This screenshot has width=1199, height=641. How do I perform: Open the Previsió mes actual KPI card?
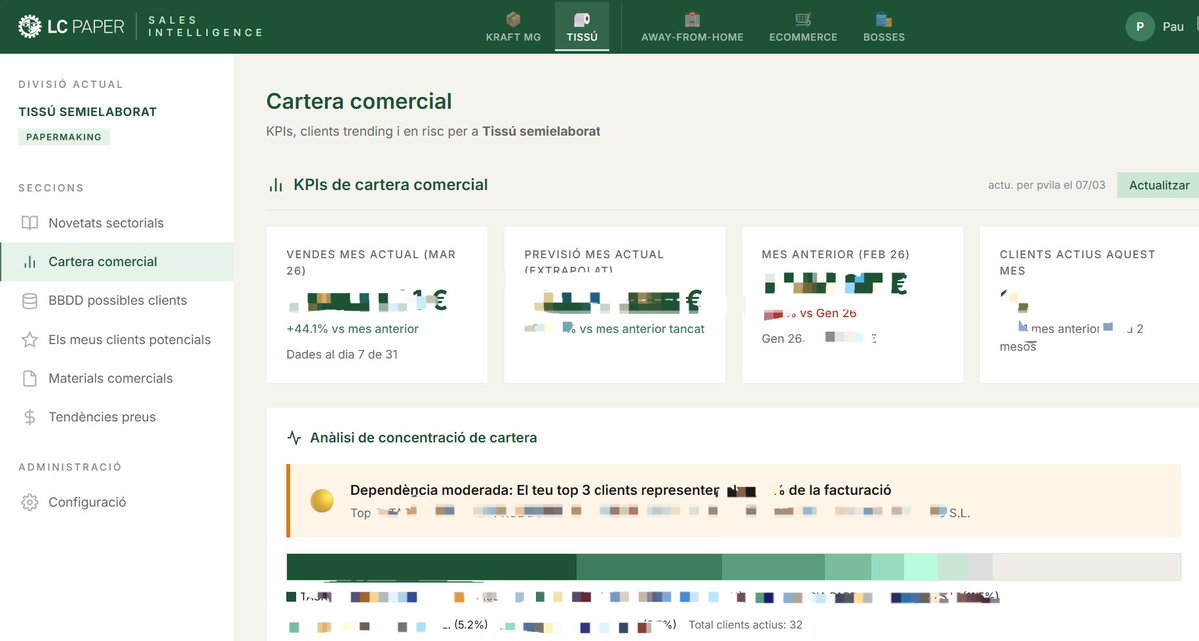pyautogui.click(x=615, y=304)
